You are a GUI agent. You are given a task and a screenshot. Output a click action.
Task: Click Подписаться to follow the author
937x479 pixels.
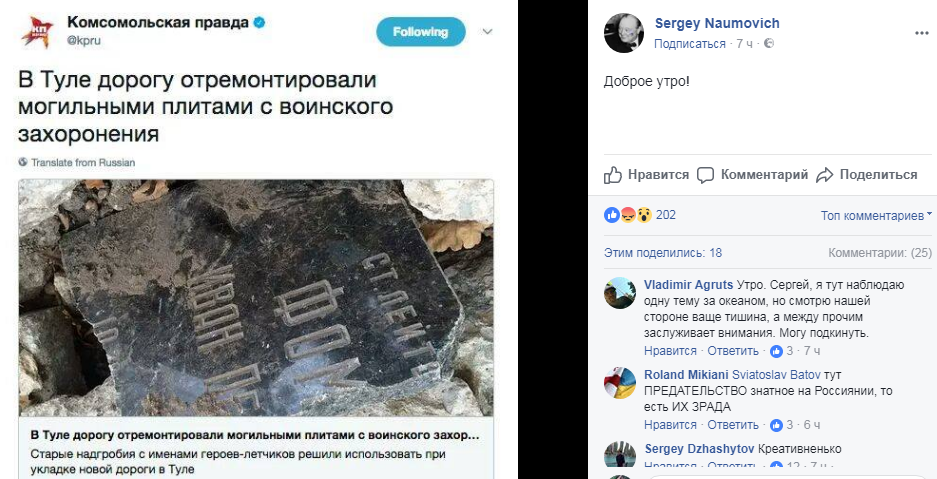point(690,44)
